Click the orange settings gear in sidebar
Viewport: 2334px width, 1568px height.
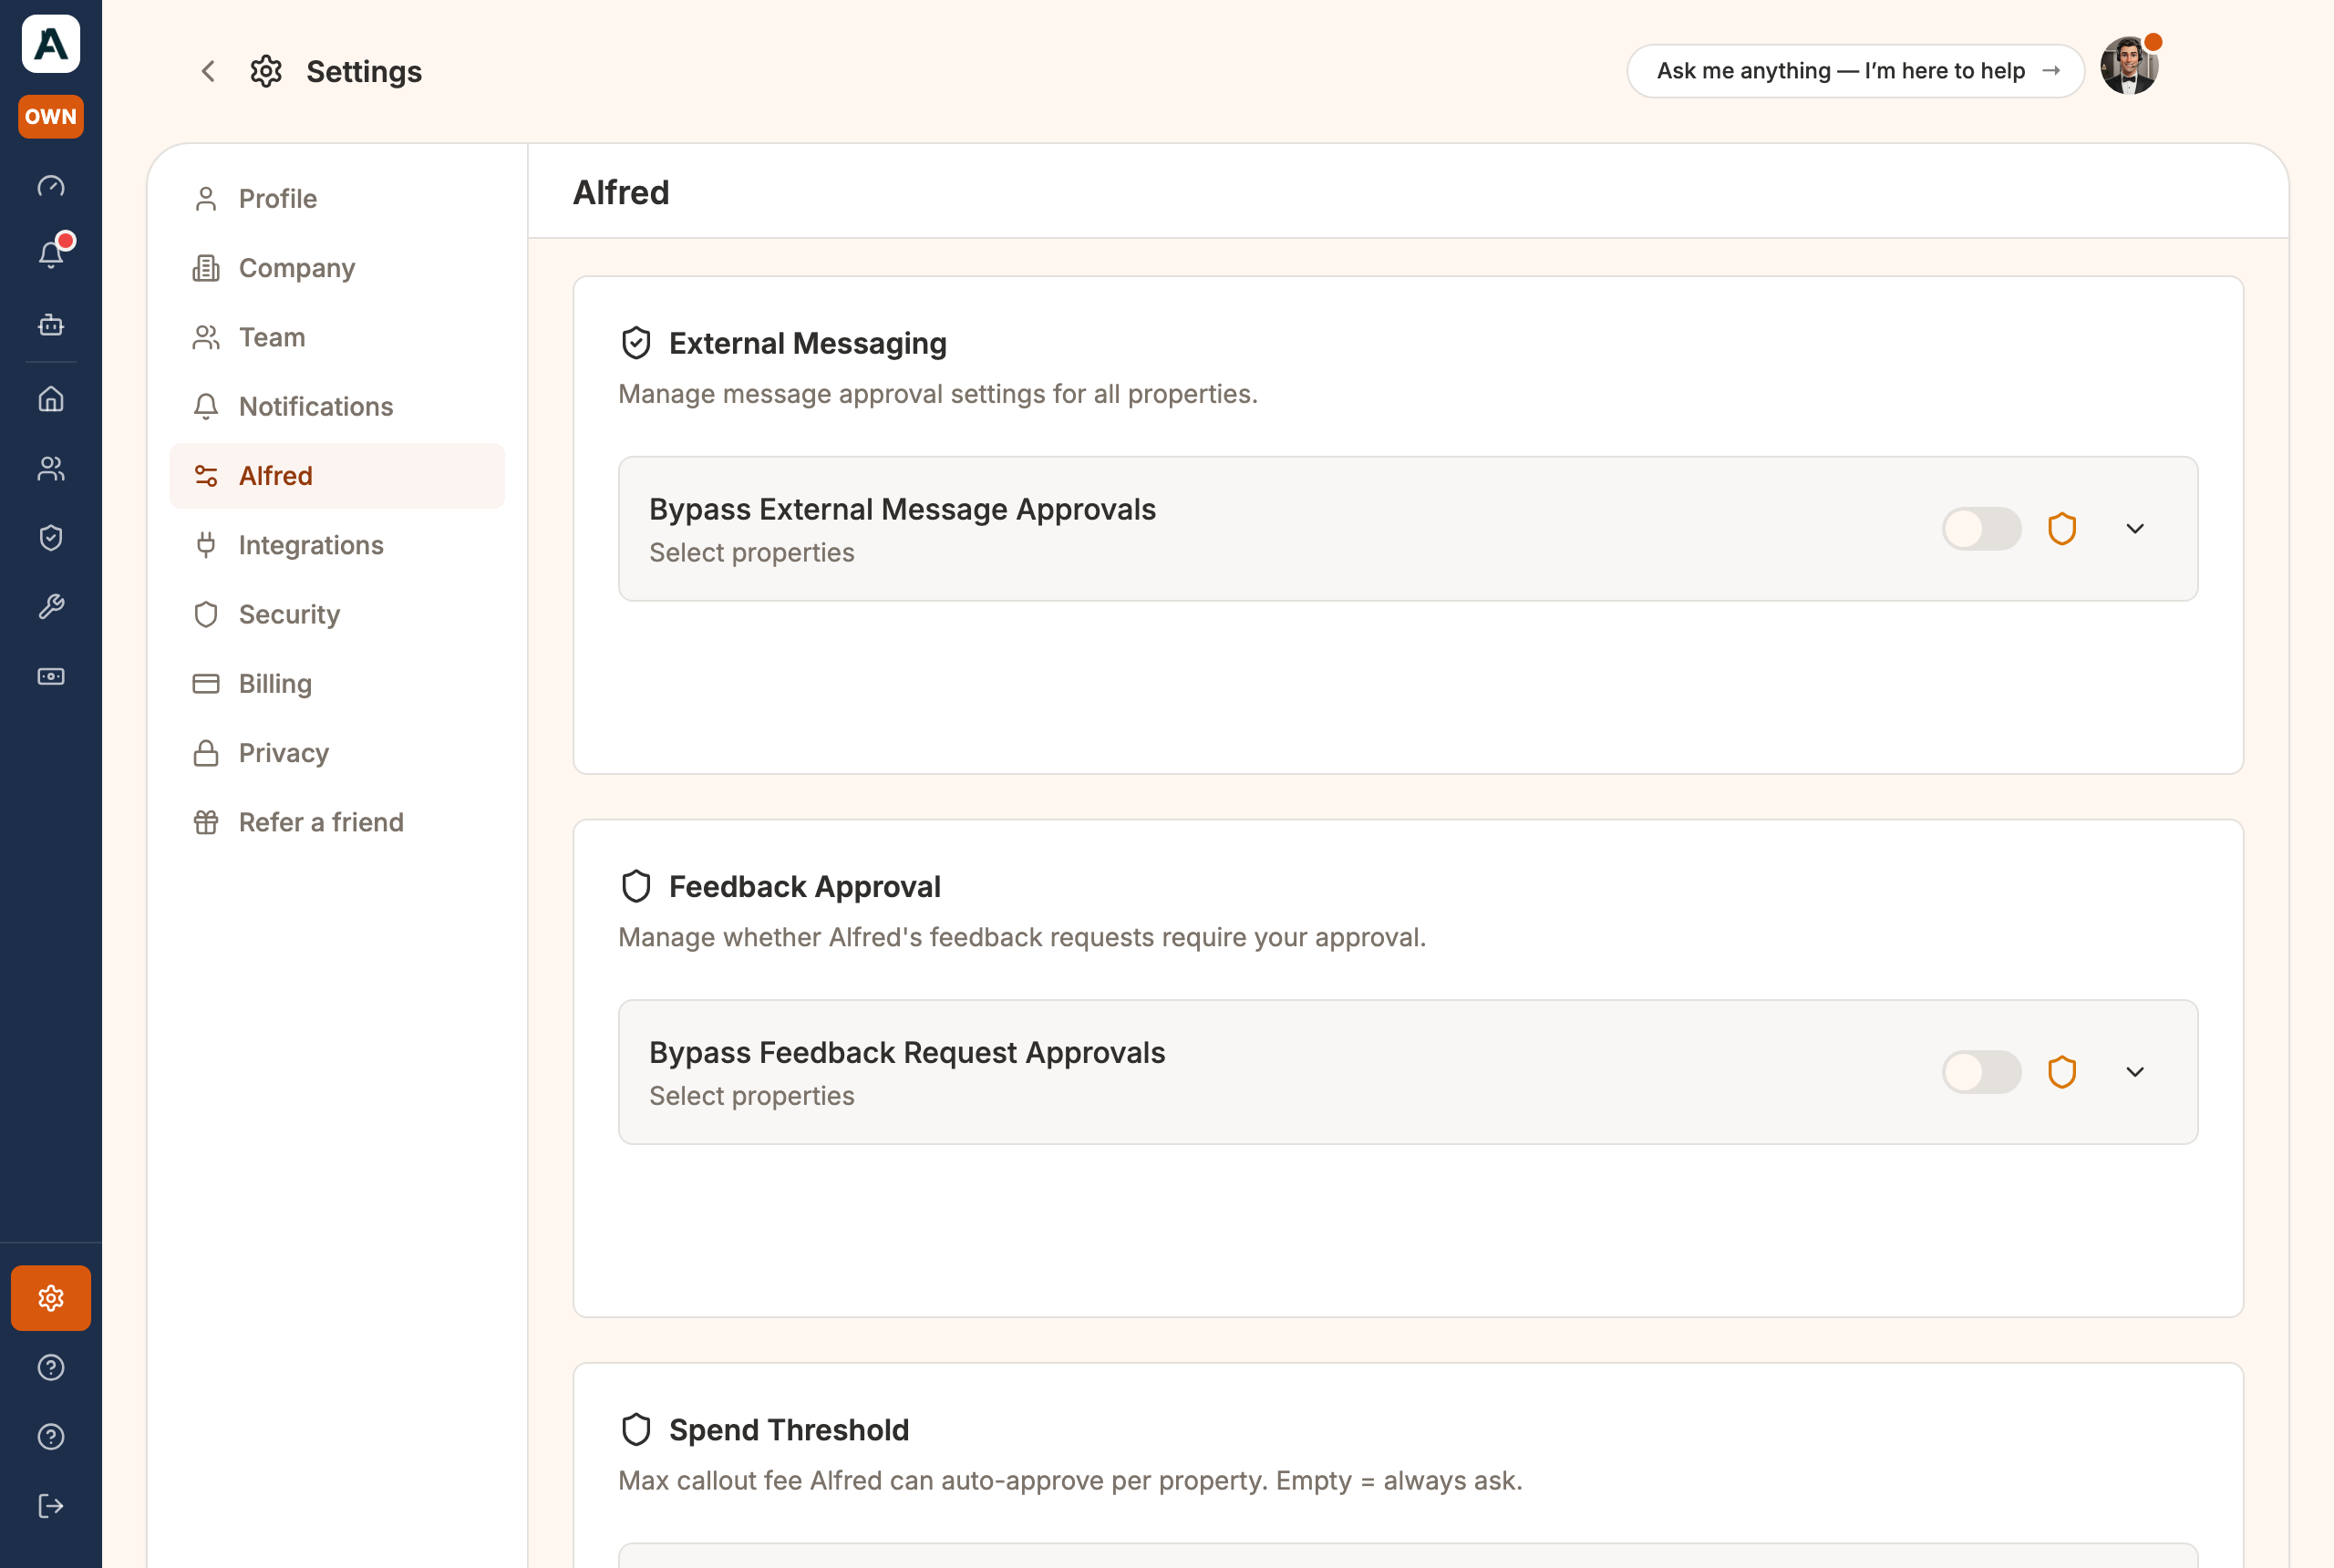click(51, 1298)
